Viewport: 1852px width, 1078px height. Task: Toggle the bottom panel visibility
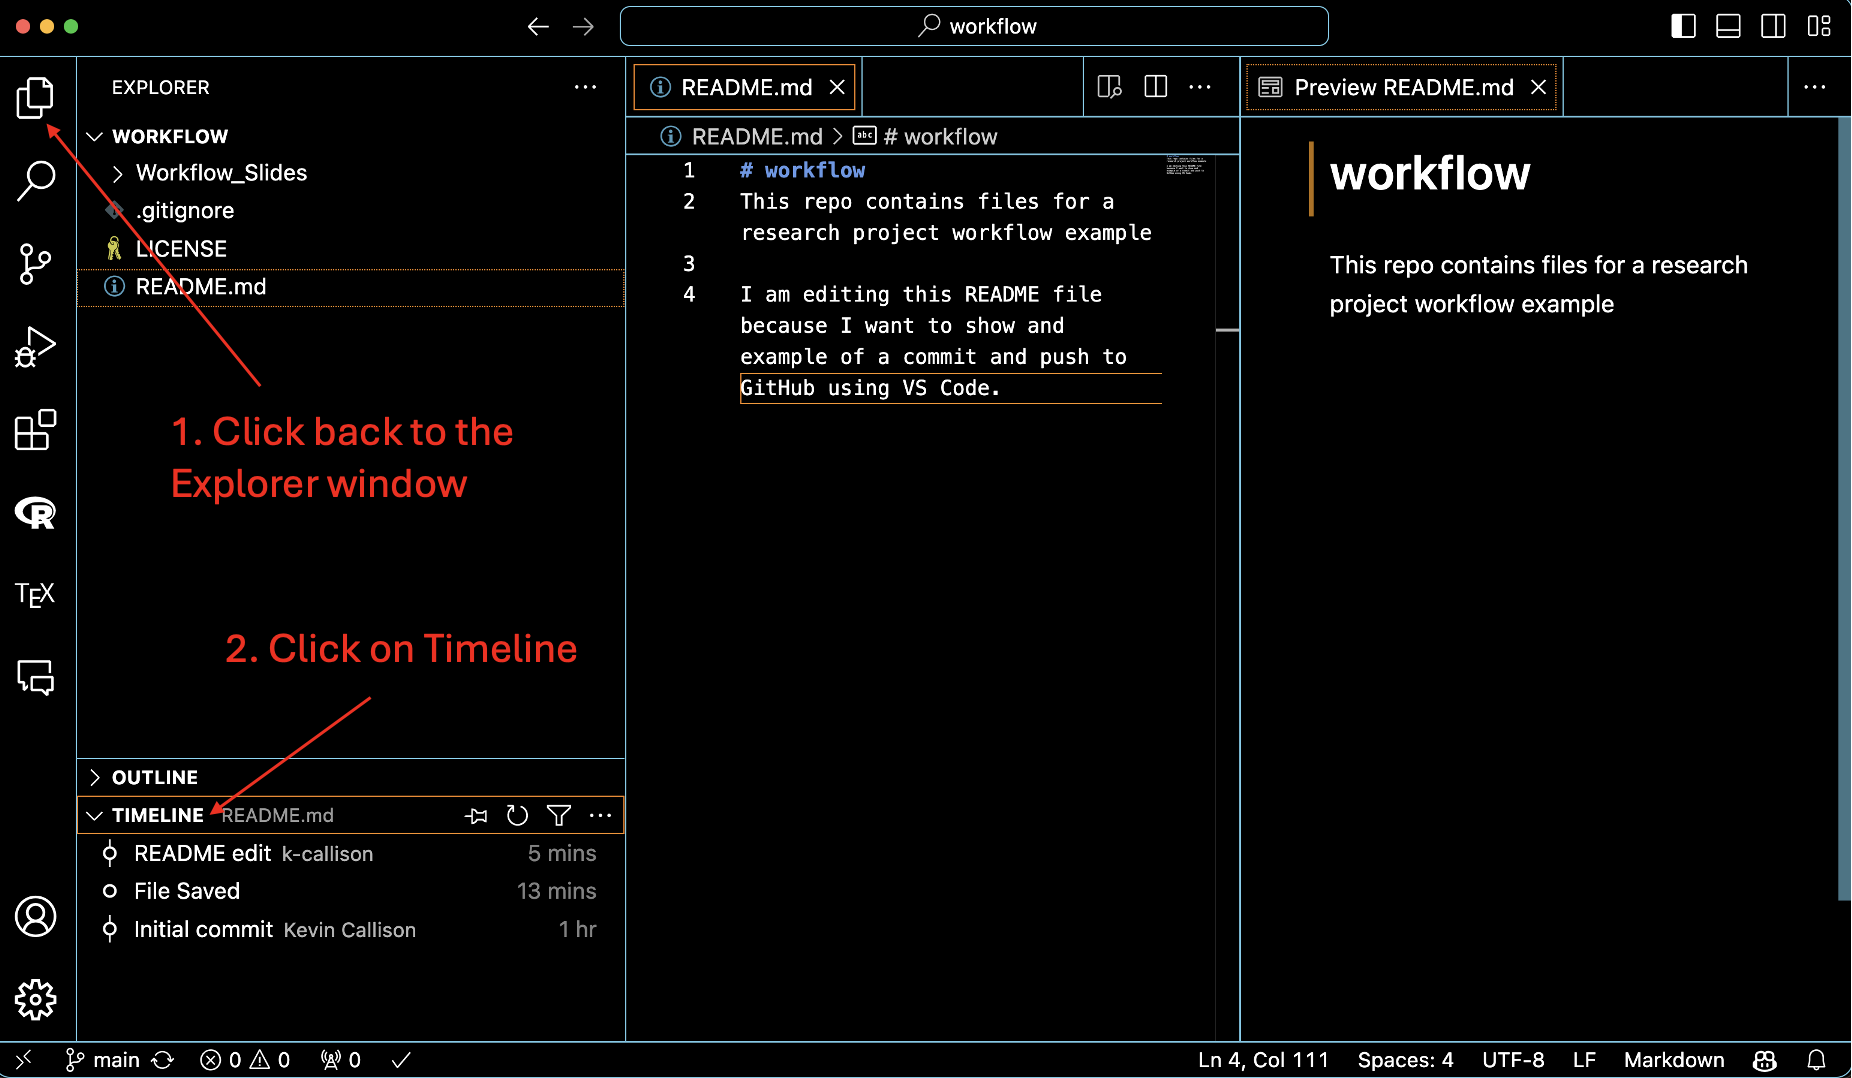(x=1728, y=26)
